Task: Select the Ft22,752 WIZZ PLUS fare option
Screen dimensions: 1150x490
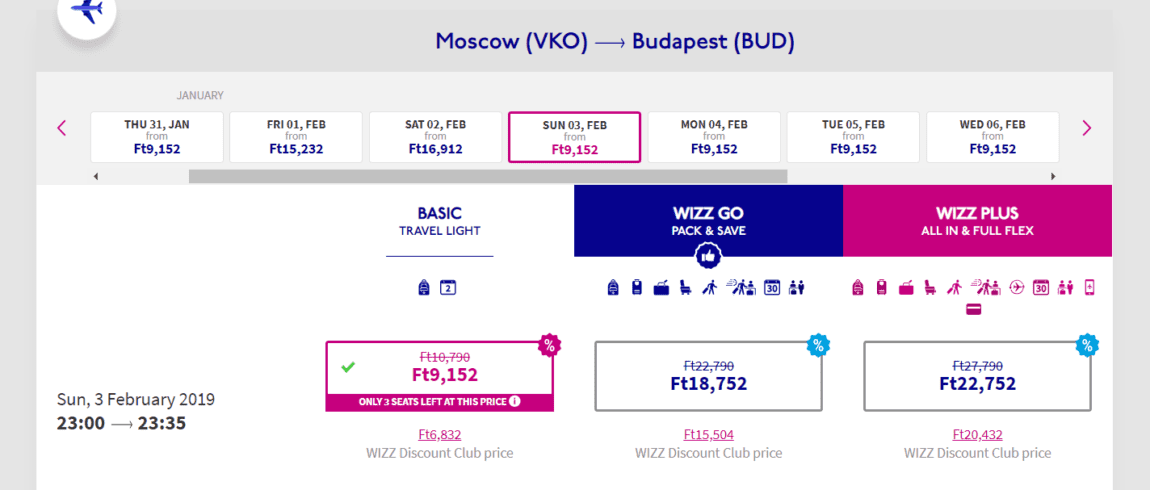Action: click(978, 376)
